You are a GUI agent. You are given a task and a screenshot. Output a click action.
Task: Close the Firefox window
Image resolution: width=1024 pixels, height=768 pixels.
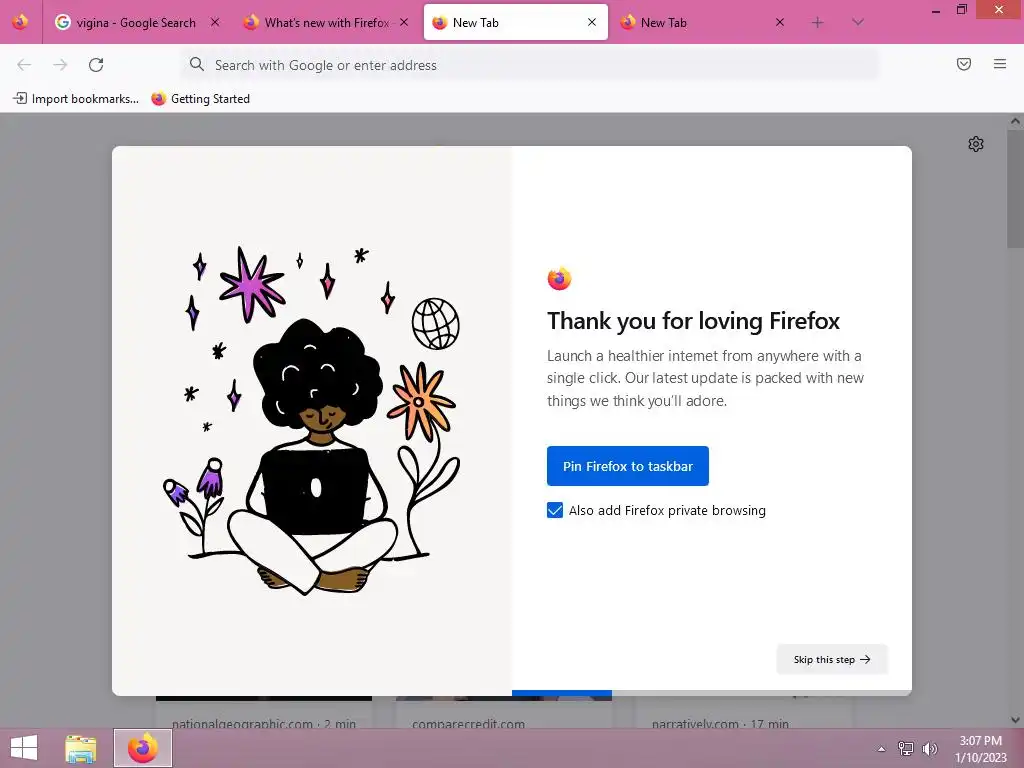tap(999, 9)
